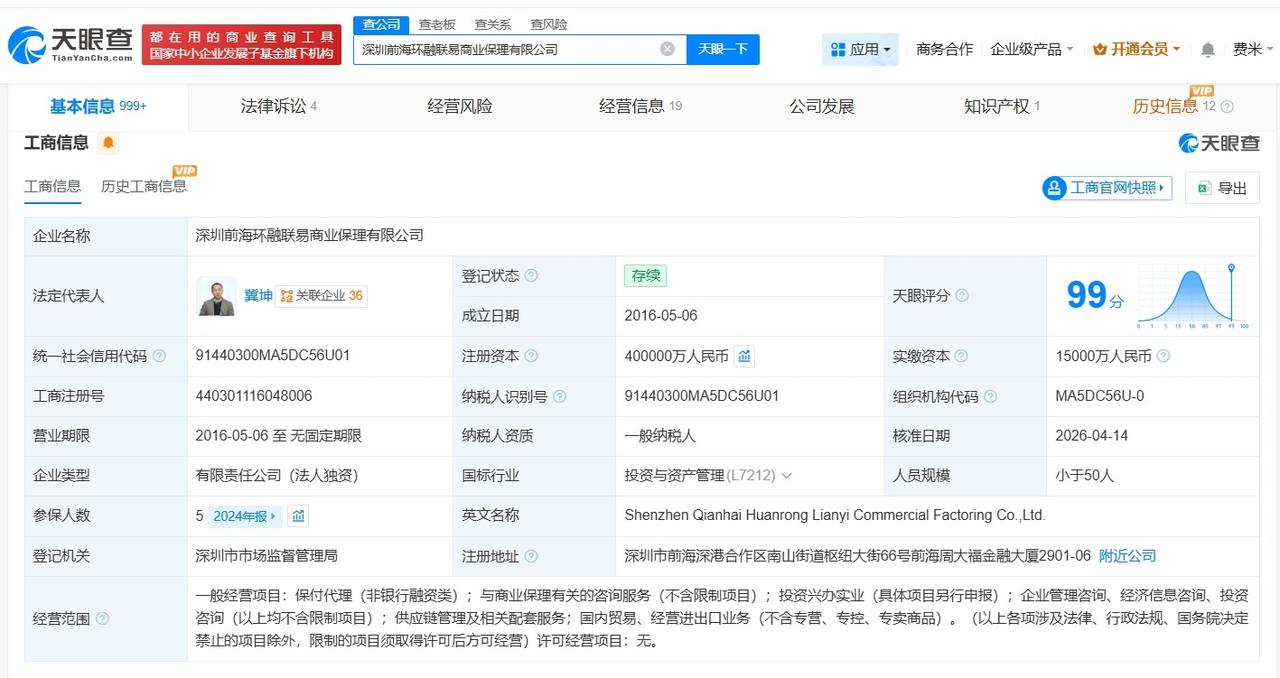Click the photo of legal representative 冀坤
1280x678 pixels.
tap(216, 296)
